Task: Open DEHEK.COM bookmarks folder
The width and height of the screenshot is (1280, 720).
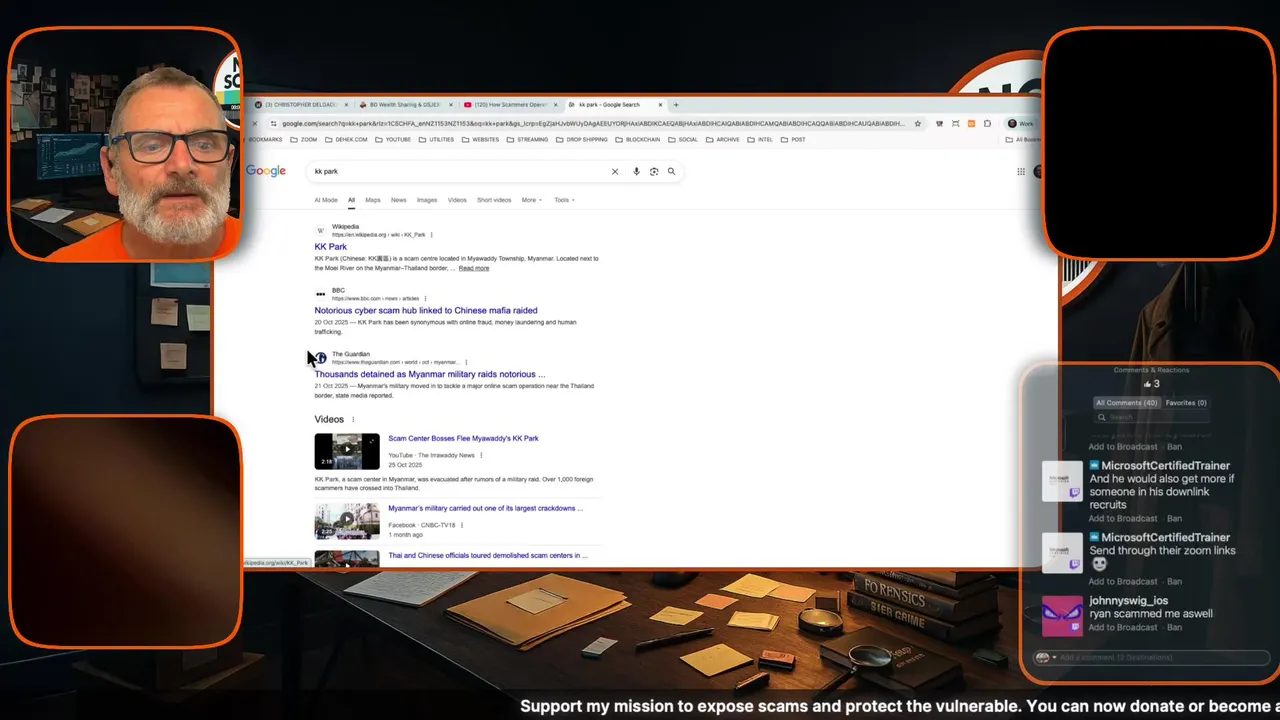Action: [346, 140]
